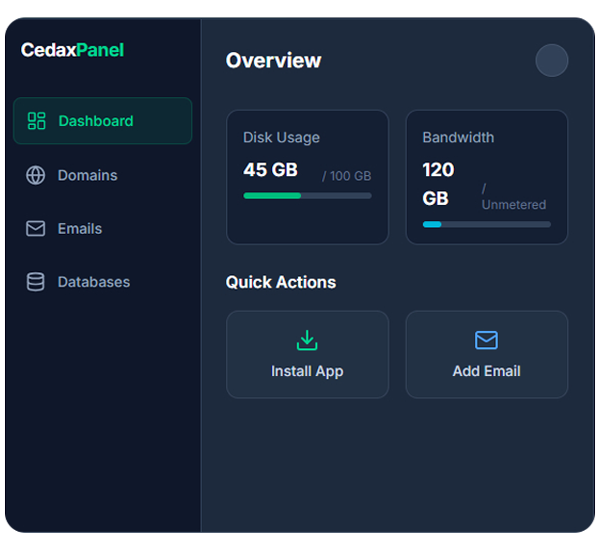The width and height of the screenshot is (600, 555).
Task: Click the 45 GB usage value
Action: point(270,170)
